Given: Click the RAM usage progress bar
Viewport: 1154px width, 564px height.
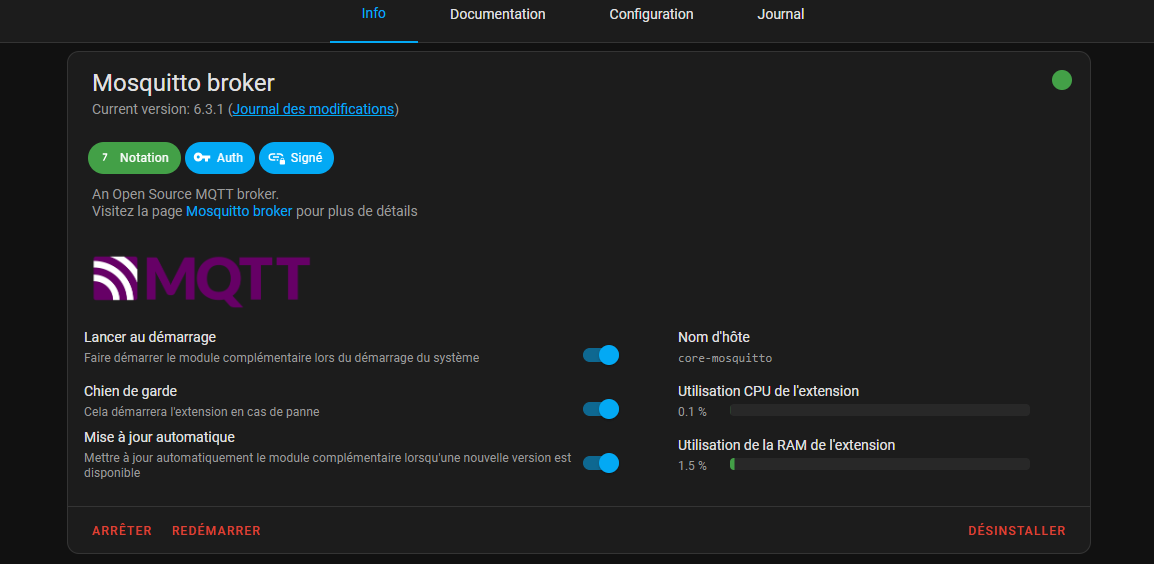Looking at the screenshot, I should pos(879,464).
